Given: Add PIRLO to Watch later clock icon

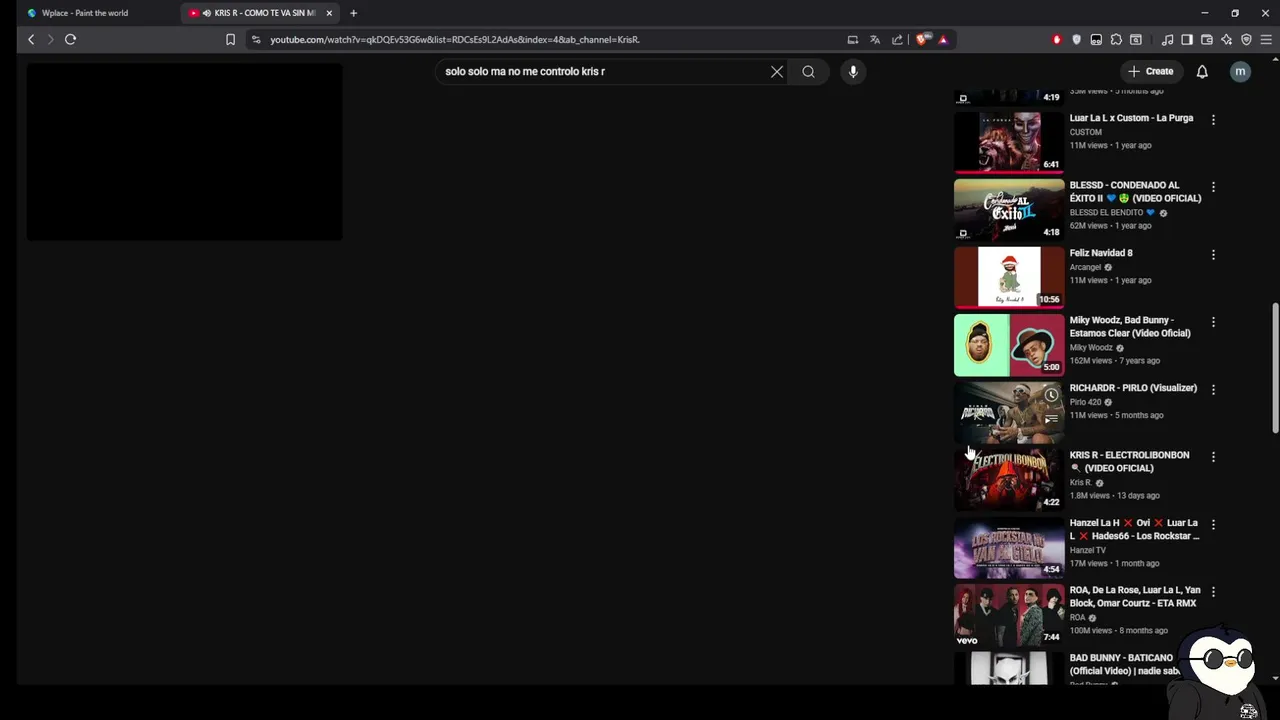Looking at the screenshot, I should 1051,395.
